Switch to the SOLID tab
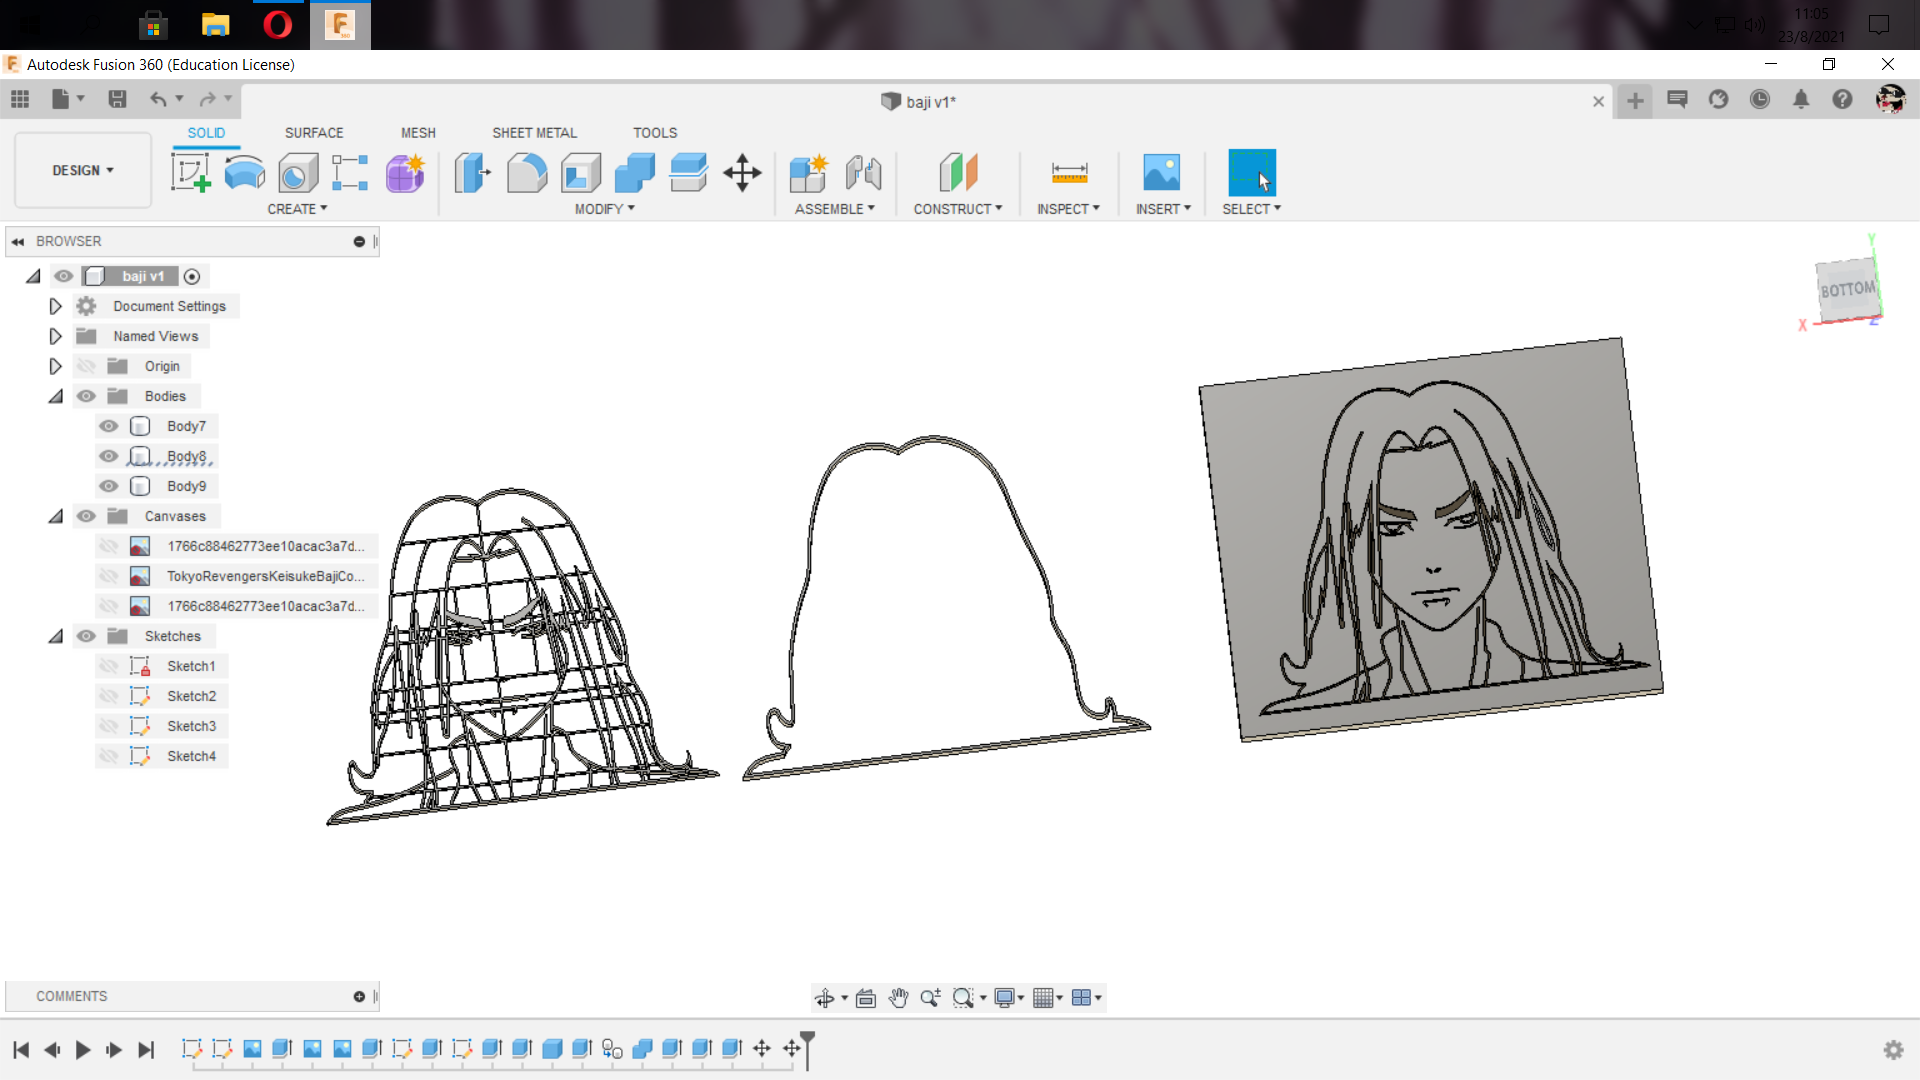This screenshot has width=1920, height=1080. tap(206, 133)
